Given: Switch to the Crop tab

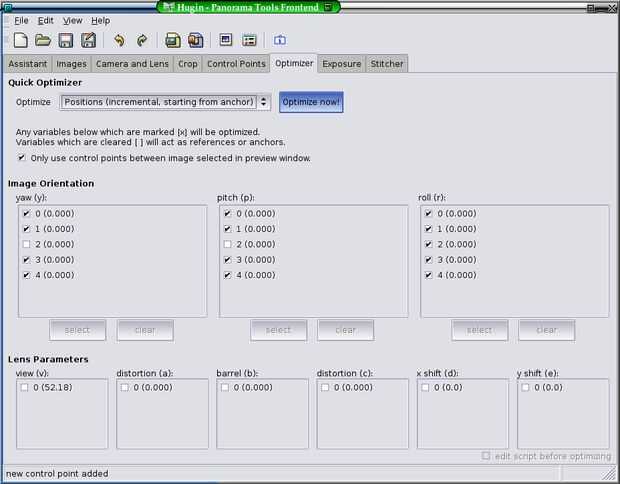Looking at the screenshot, I should [x=187, y=64].
